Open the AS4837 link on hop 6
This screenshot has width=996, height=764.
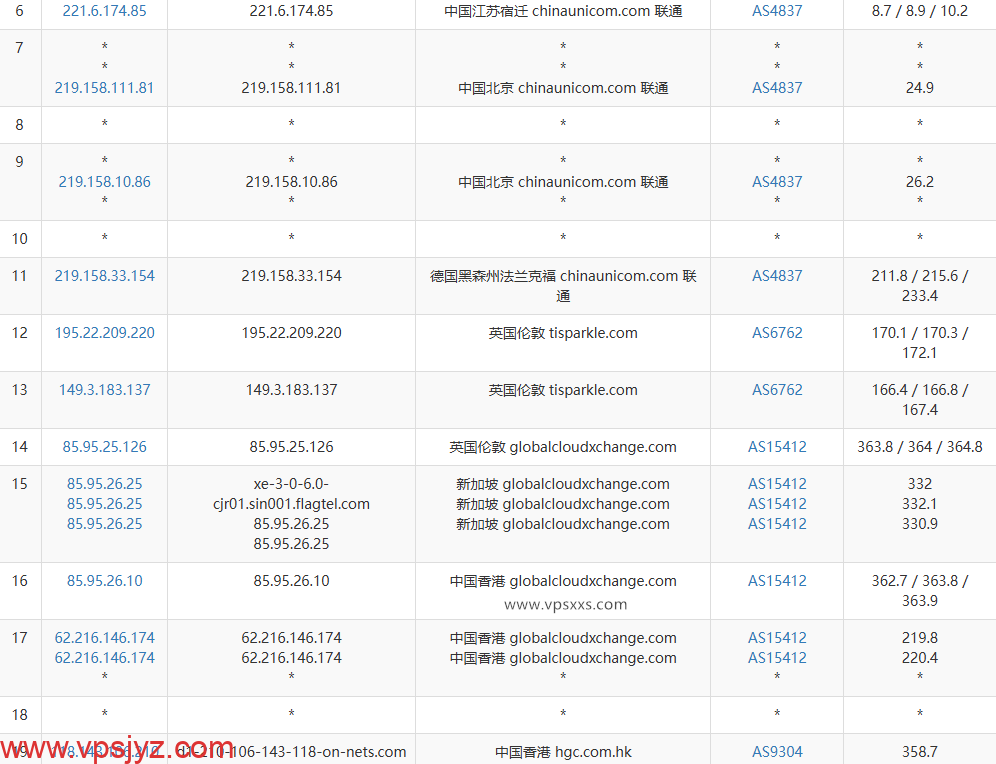(x=777, y=11)
